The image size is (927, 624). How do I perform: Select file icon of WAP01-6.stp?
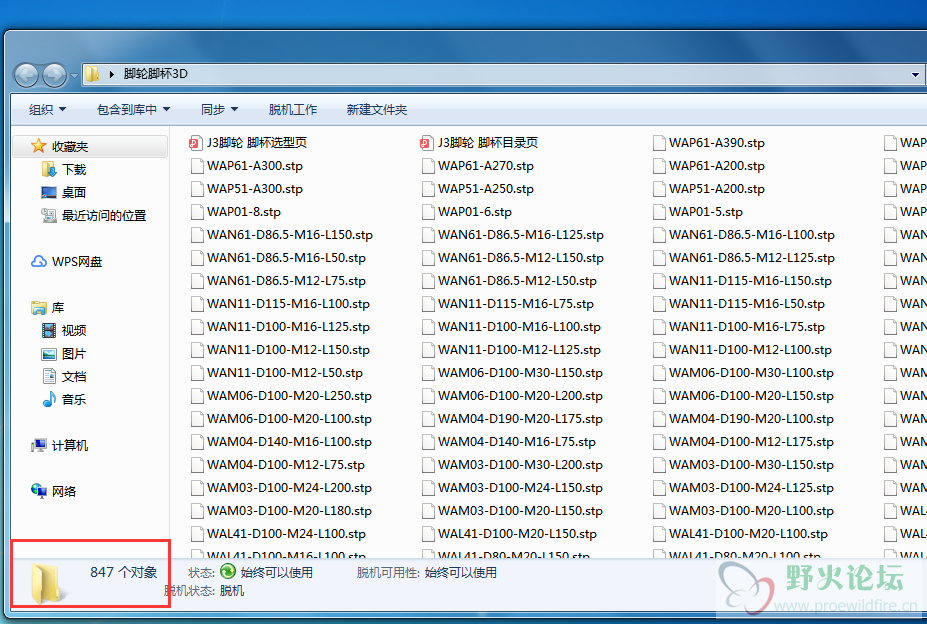pos(428,212)
